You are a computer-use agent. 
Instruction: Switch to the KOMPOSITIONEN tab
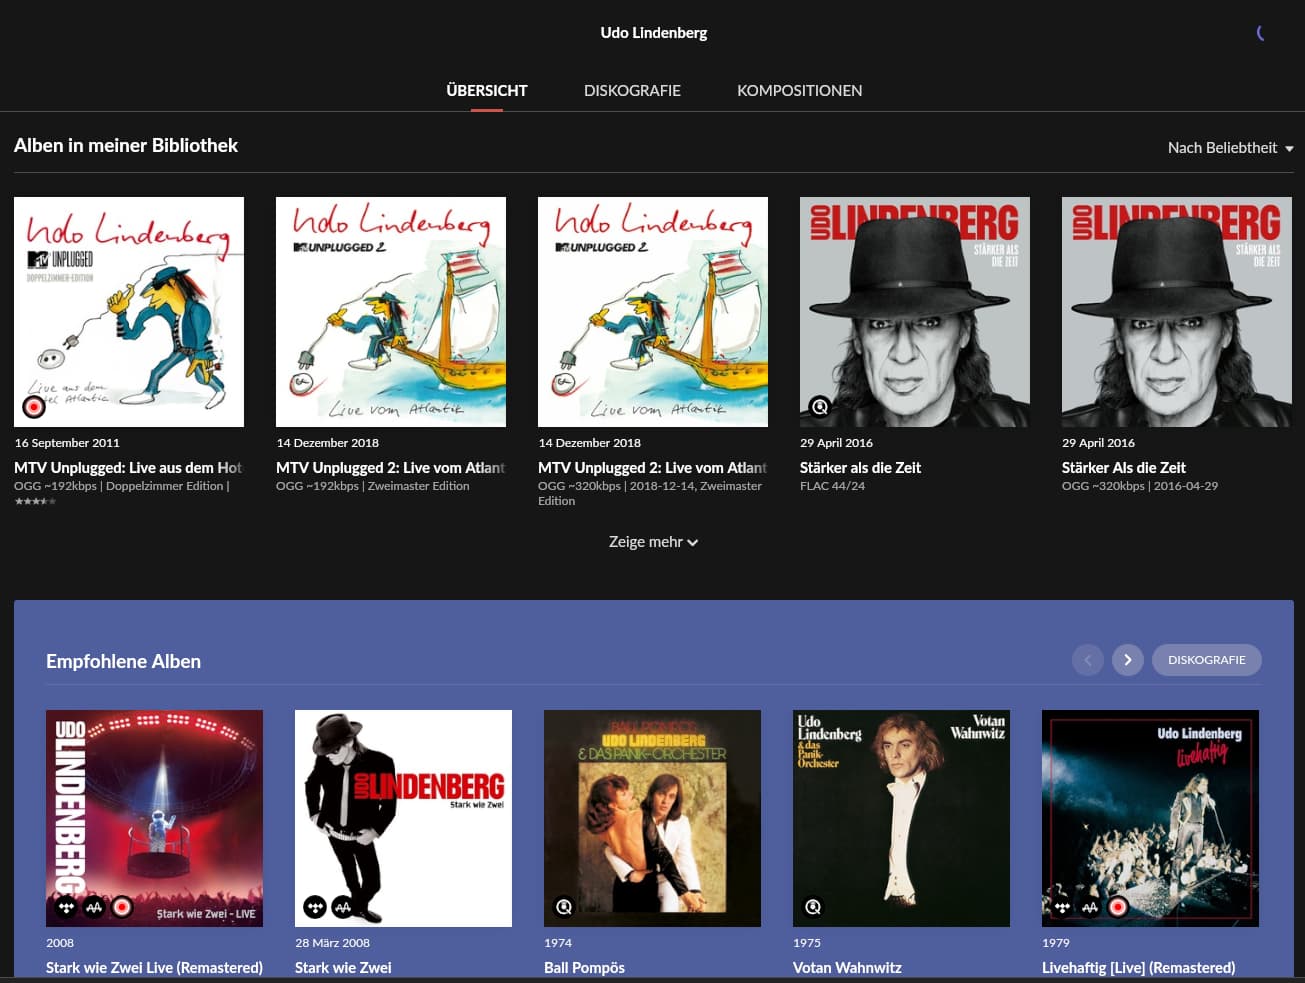[799, 90]
